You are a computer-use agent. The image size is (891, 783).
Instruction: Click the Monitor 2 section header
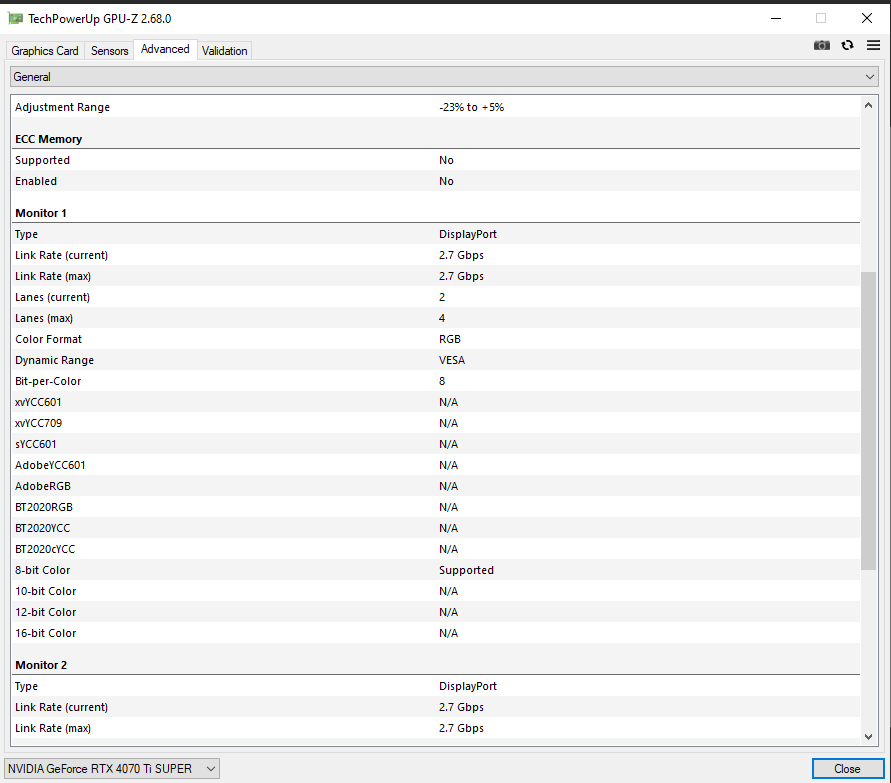coord(41,665)
